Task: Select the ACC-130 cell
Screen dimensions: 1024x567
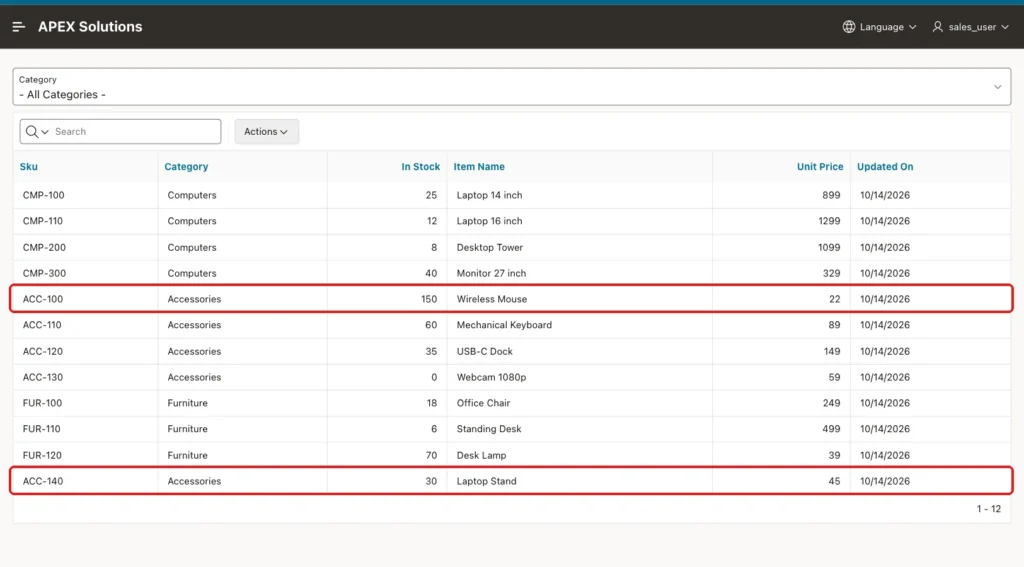Action: point(86,378)
